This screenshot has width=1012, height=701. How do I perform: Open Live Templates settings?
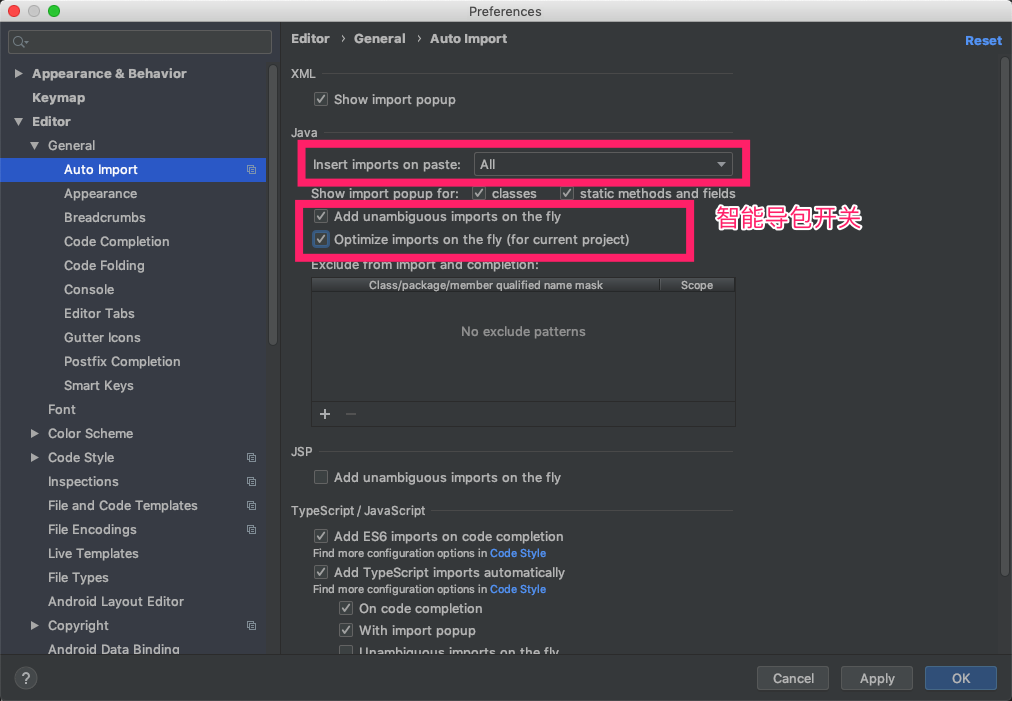point(93,553)
